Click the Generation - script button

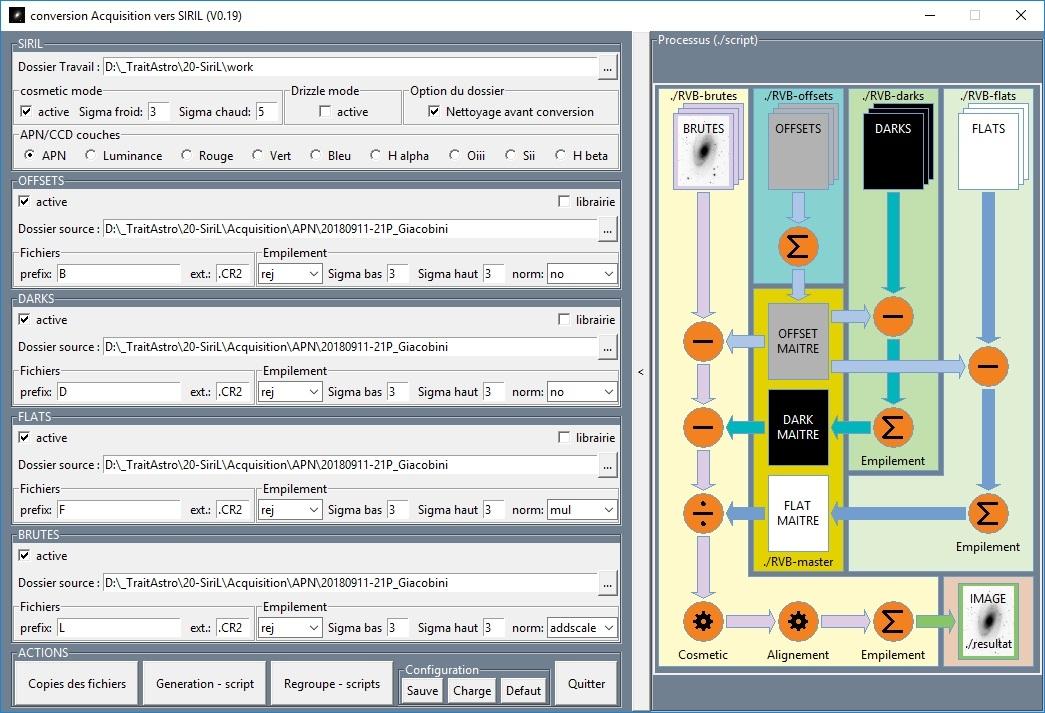(x=204, y=682)
